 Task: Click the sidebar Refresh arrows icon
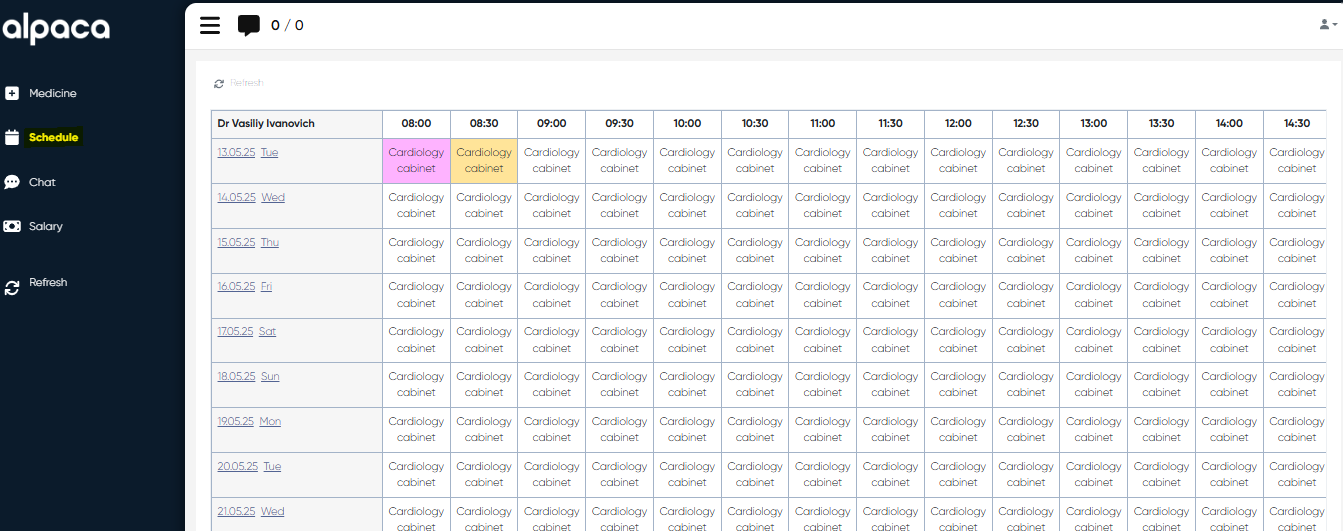[12, 287]
